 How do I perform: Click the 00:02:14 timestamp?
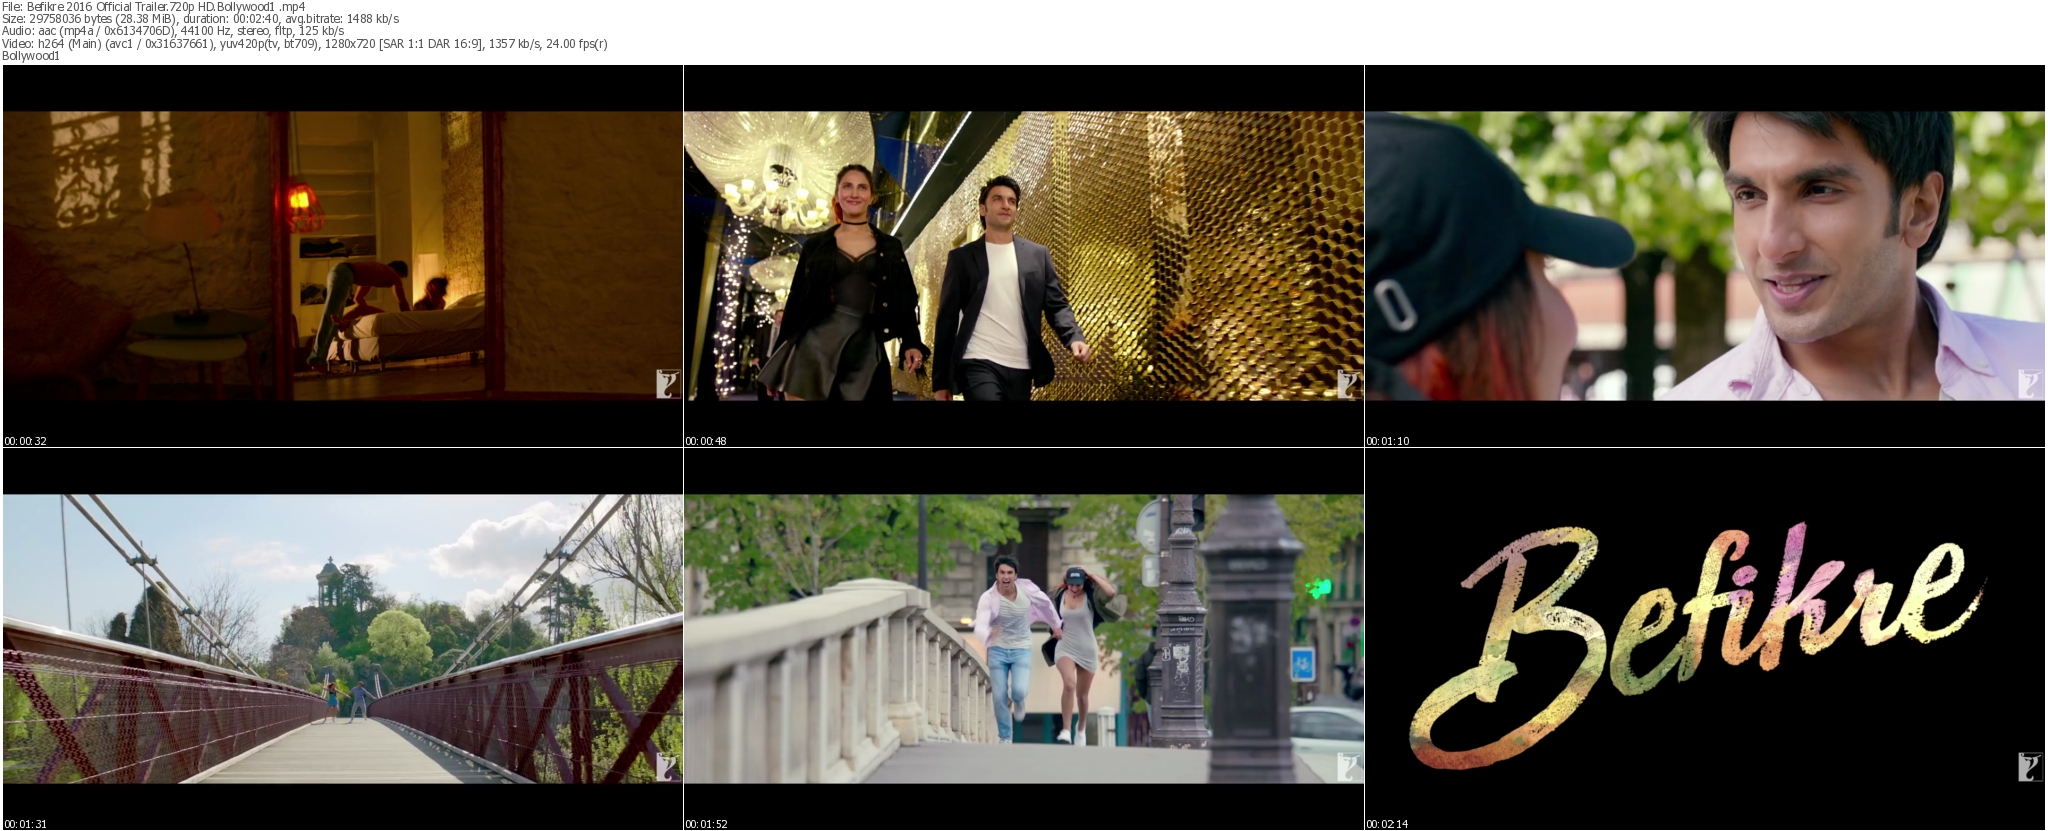click(x=1388, y=824)
